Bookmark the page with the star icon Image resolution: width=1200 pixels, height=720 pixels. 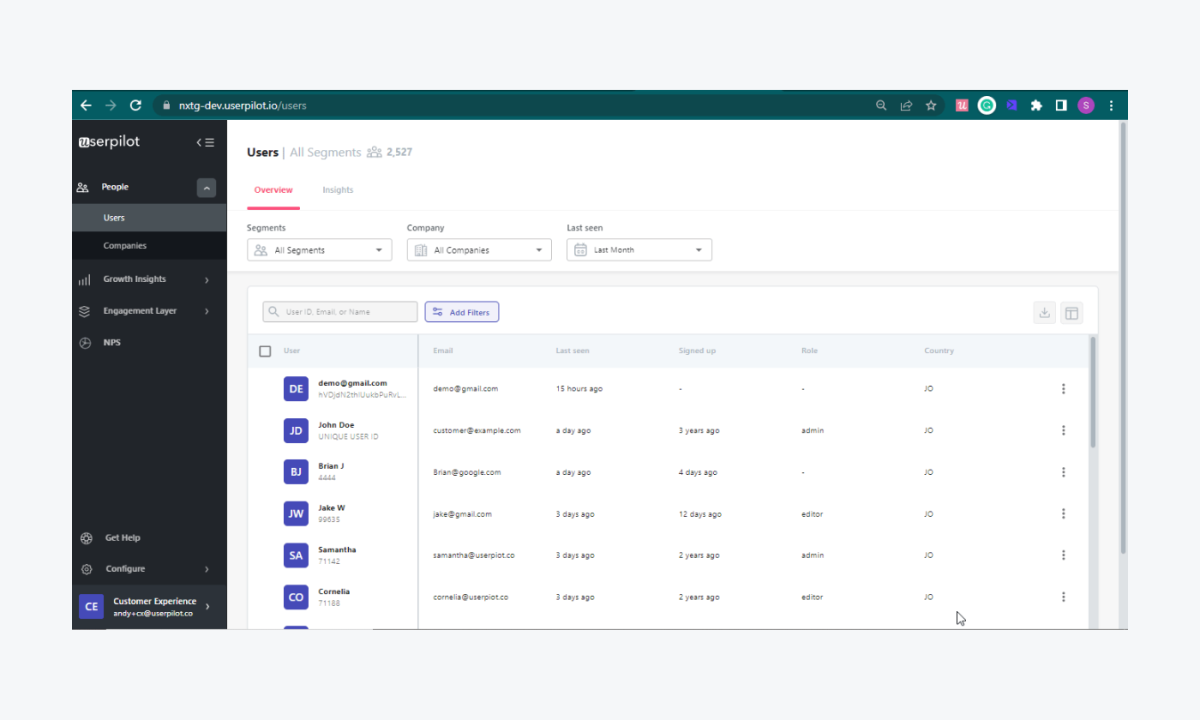pos(931,105)
